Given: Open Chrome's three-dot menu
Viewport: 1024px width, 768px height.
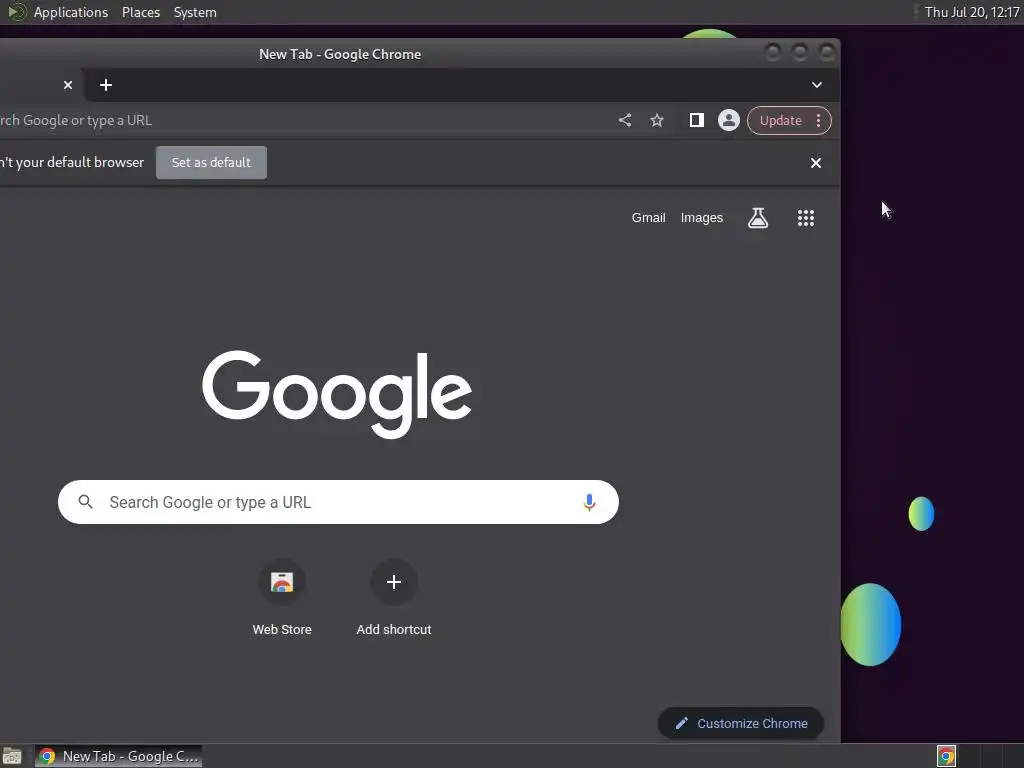Looking at the screenshot, I should click(818, 120).
